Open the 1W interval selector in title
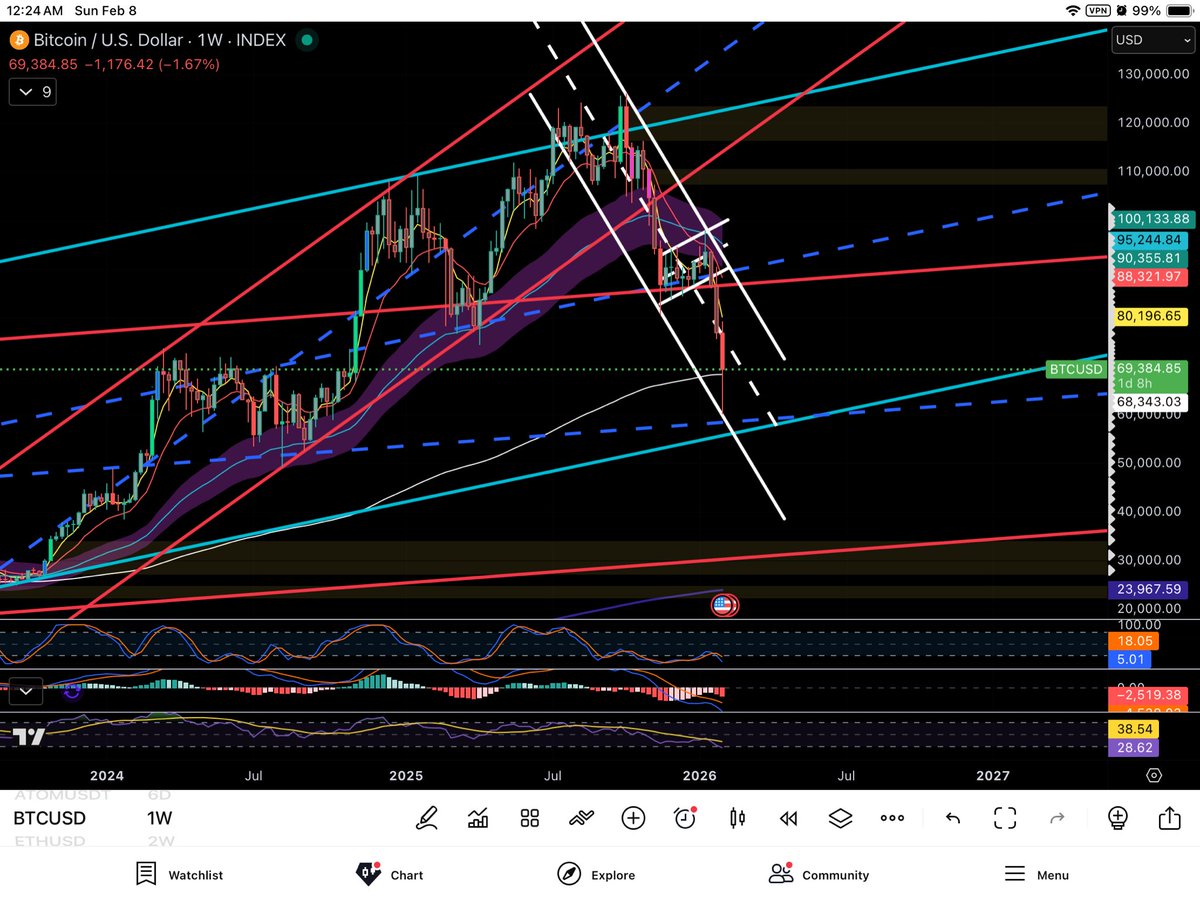Image resolution: width=1200 pixels, height=900 pixels. [x=210, y=41]
